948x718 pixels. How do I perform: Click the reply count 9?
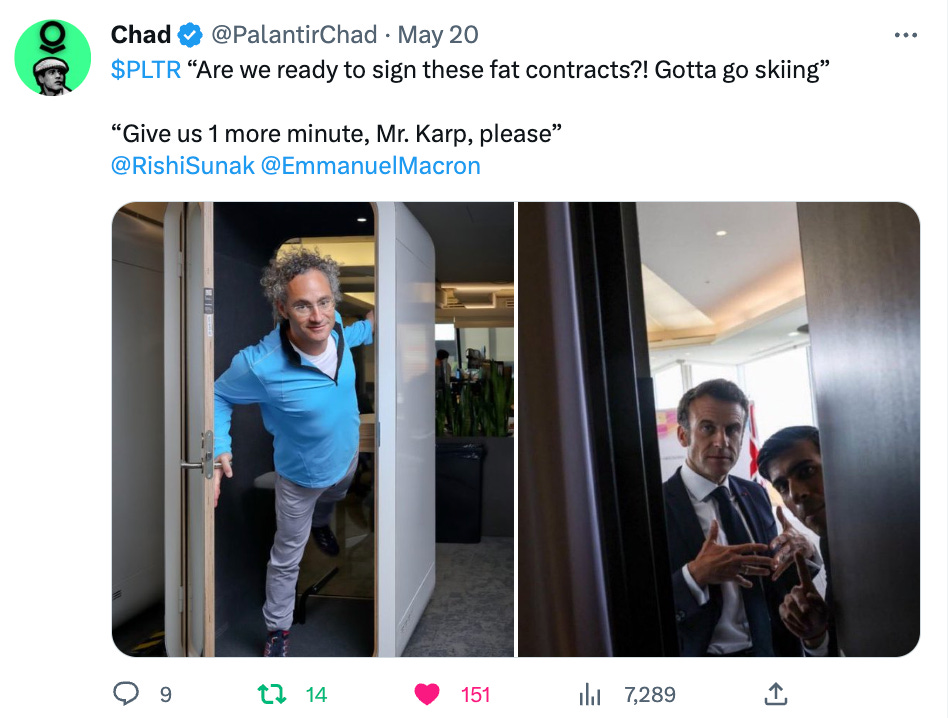coord(166,695)
